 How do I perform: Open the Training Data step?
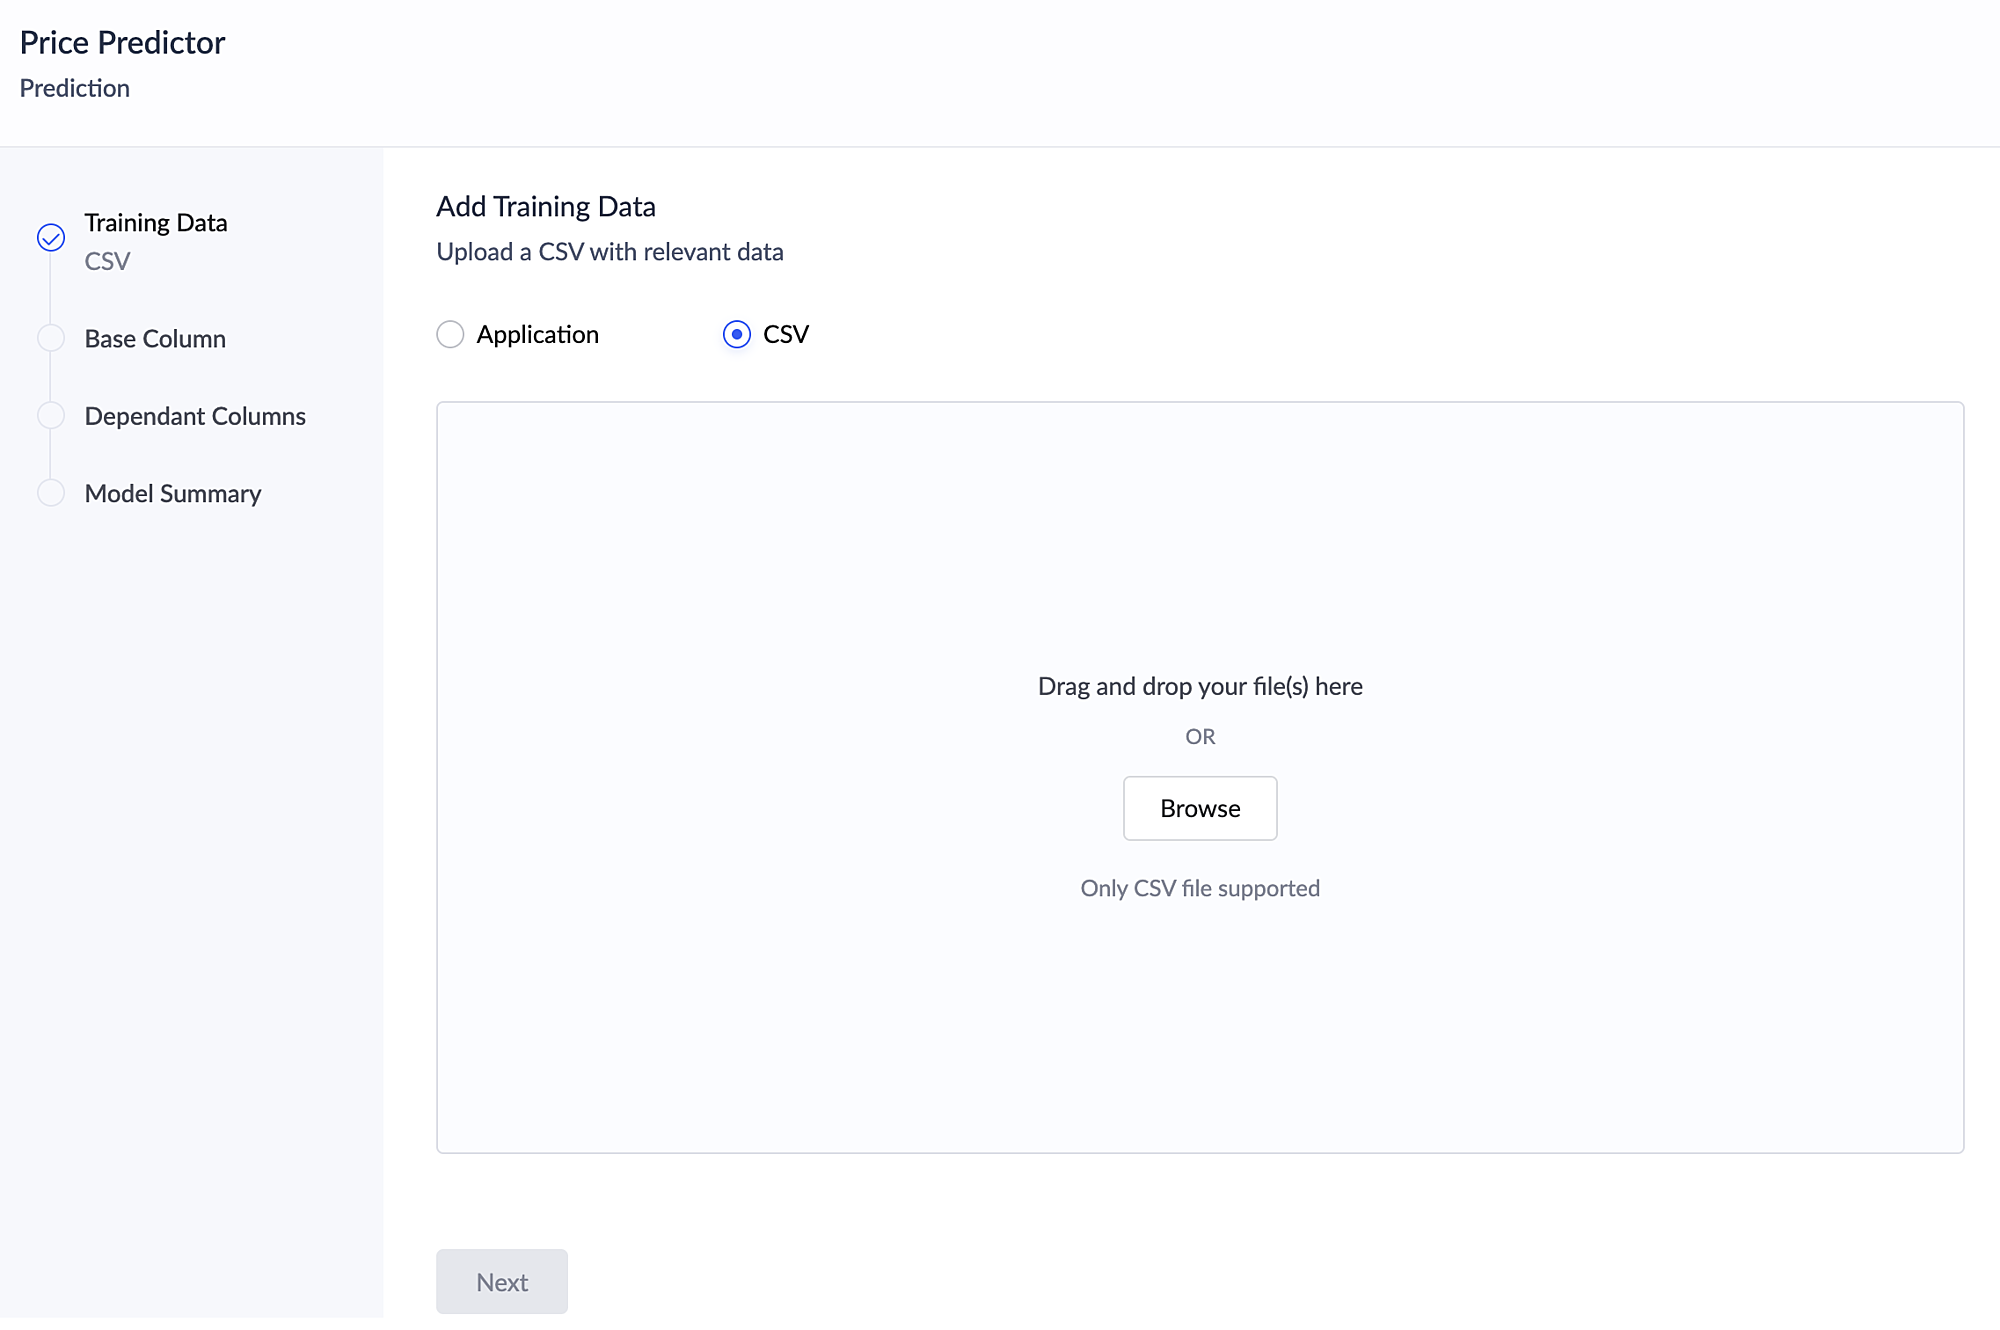(x=155, y=222)
